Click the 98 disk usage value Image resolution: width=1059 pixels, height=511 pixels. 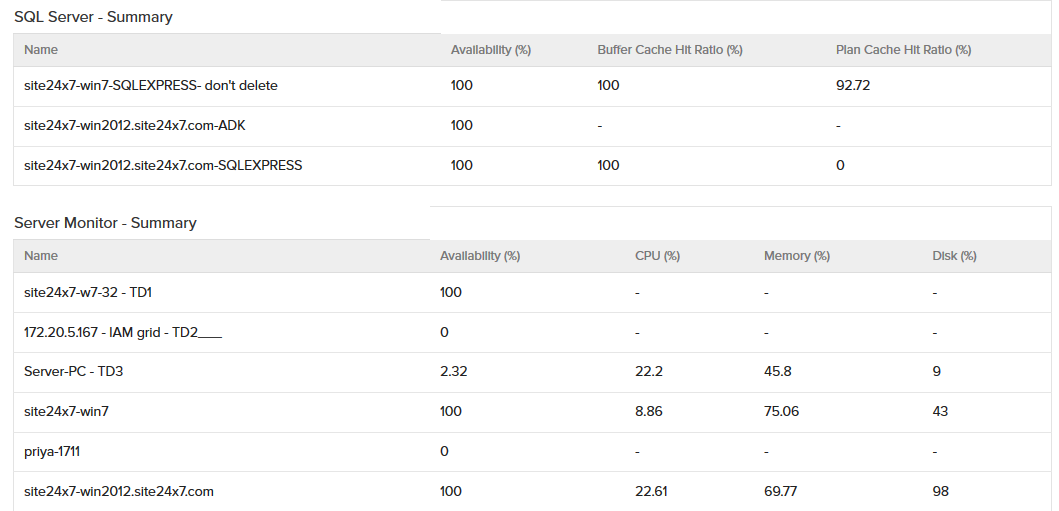(x=940, y=491)
